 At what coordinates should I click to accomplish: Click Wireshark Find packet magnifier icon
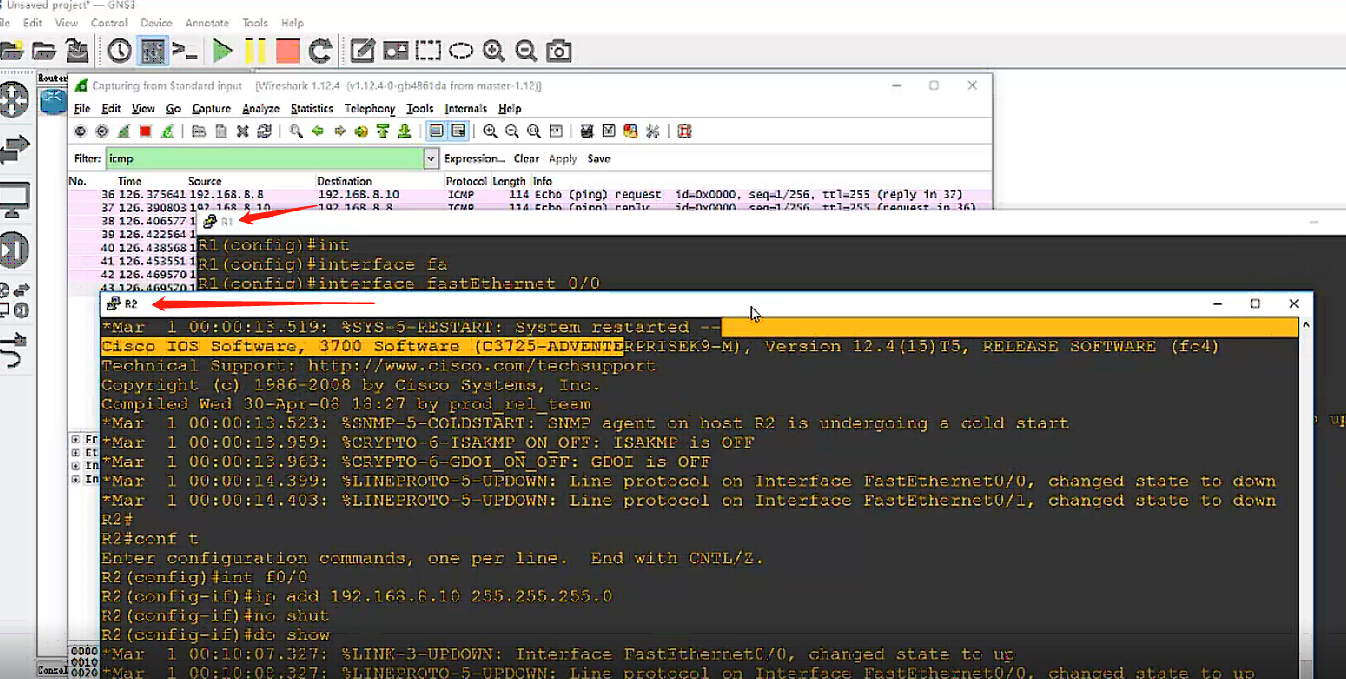(x=296, y=131)
